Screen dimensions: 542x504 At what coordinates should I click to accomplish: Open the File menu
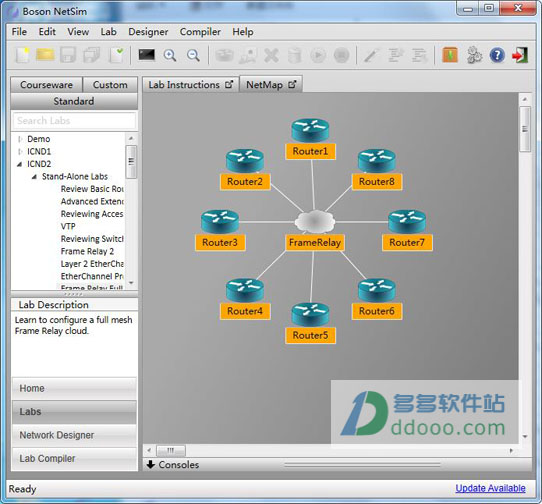click(x=19, y=32)
